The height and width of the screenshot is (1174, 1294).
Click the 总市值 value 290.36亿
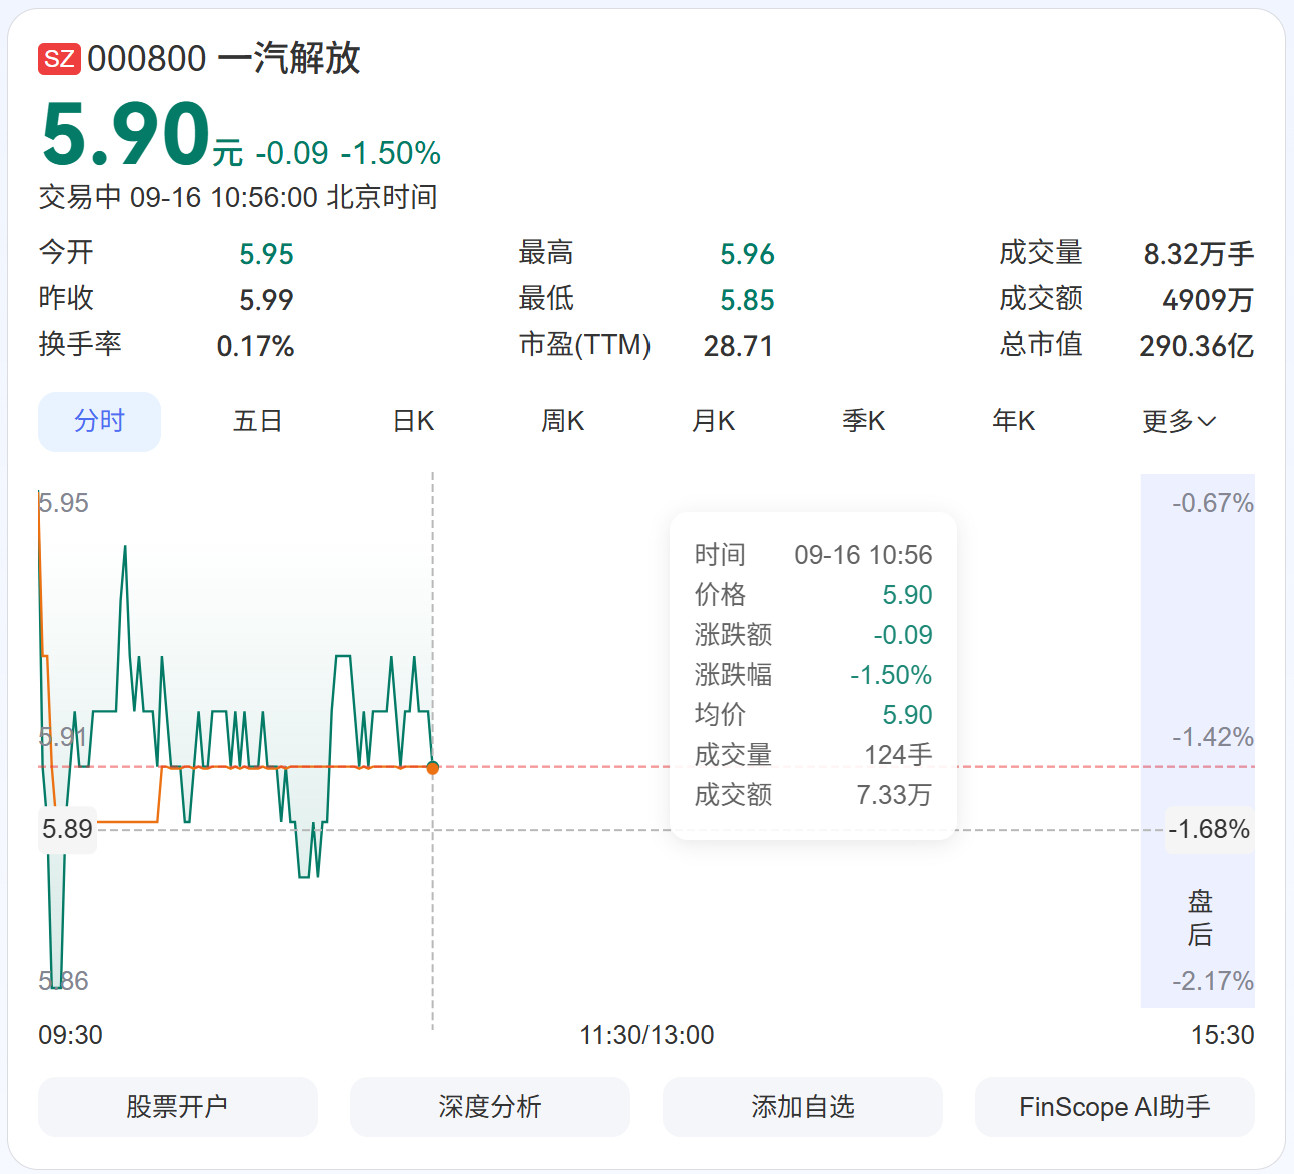pos(1197,346)
